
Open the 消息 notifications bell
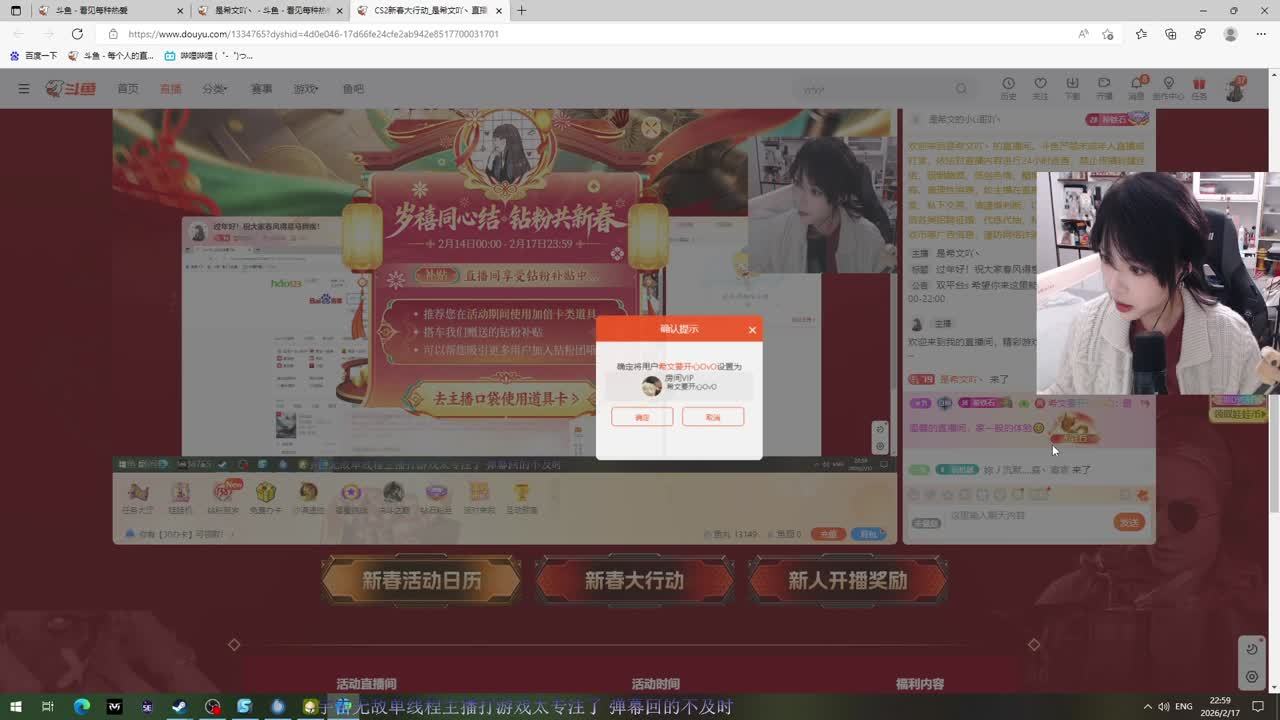(1136, 88)
